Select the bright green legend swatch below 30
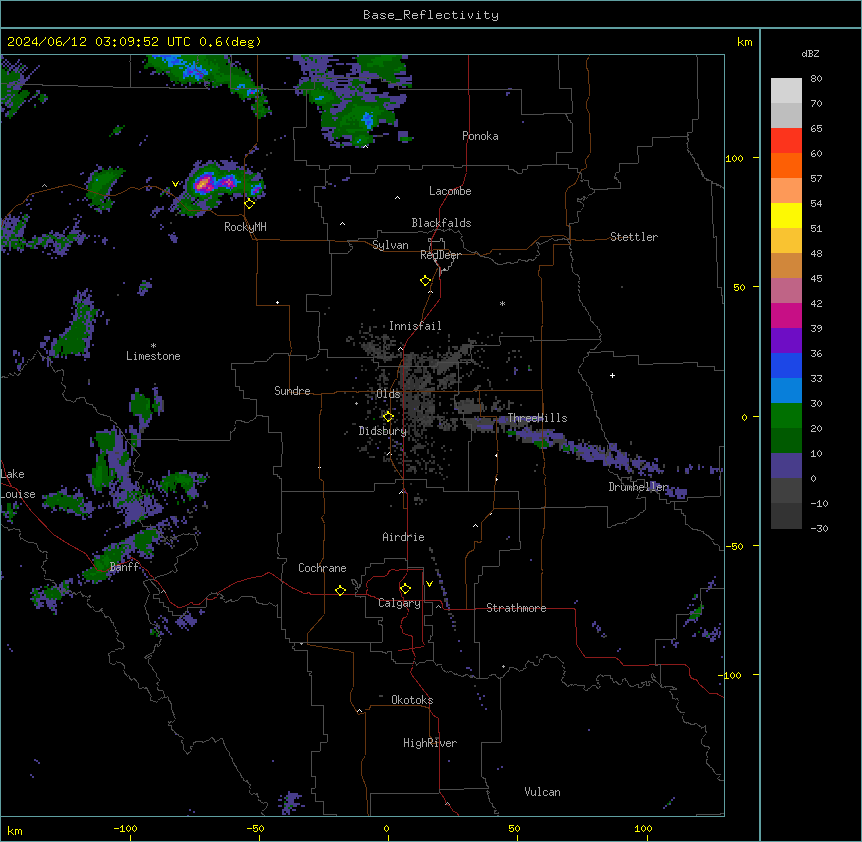Viewport: 862px width, 842px height. tap(786, 416)
